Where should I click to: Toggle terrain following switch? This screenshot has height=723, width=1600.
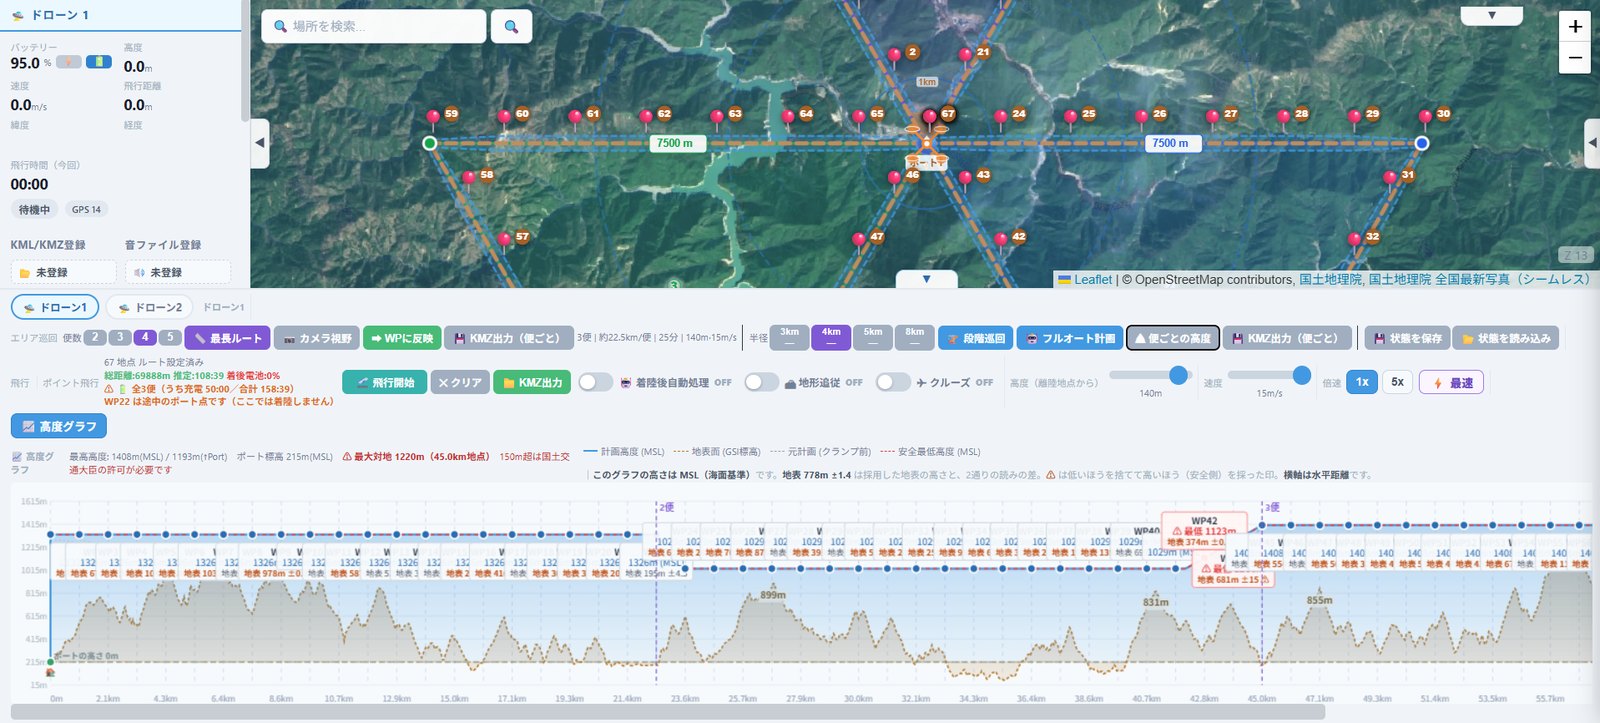click(x=761, y=382)
